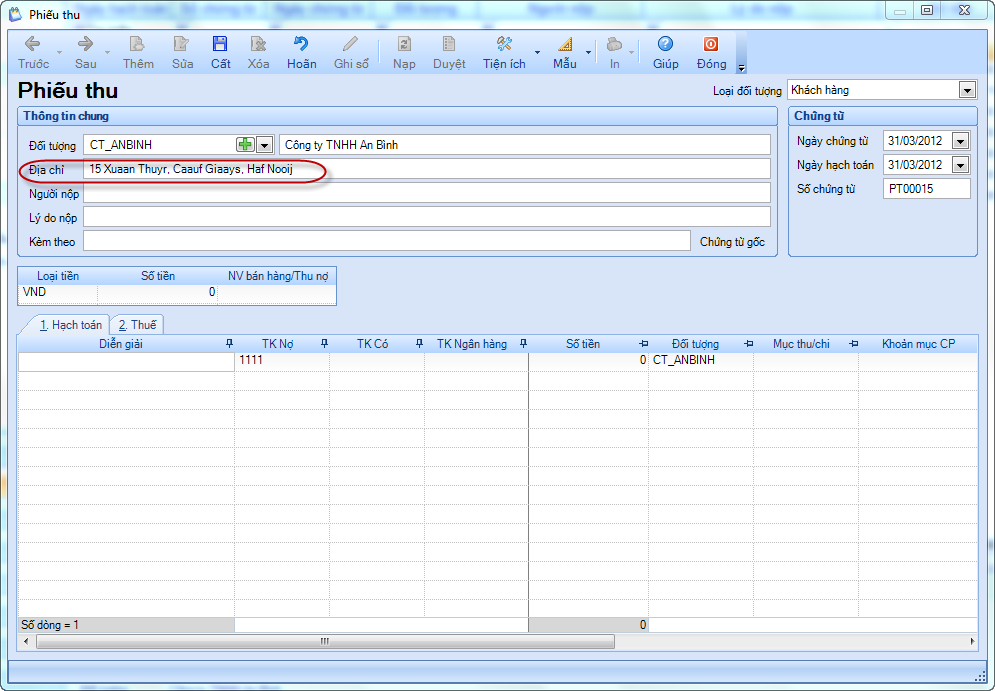Expand the Ngày hạch toán date dropdown
Image resolution: width=995 pixels, height=691 pixels.
tap(961, 165)
